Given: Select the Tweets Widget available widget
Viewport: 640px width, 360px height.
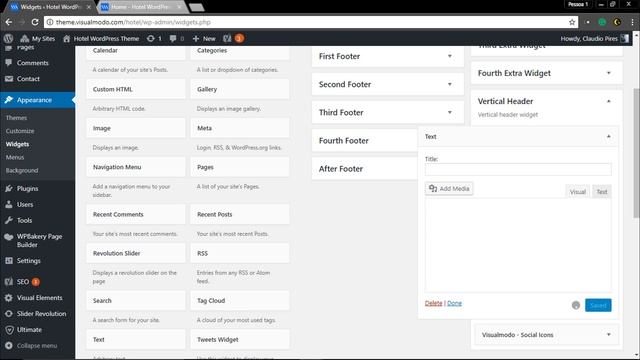Looking at the screenshot, I should point(240,339).
